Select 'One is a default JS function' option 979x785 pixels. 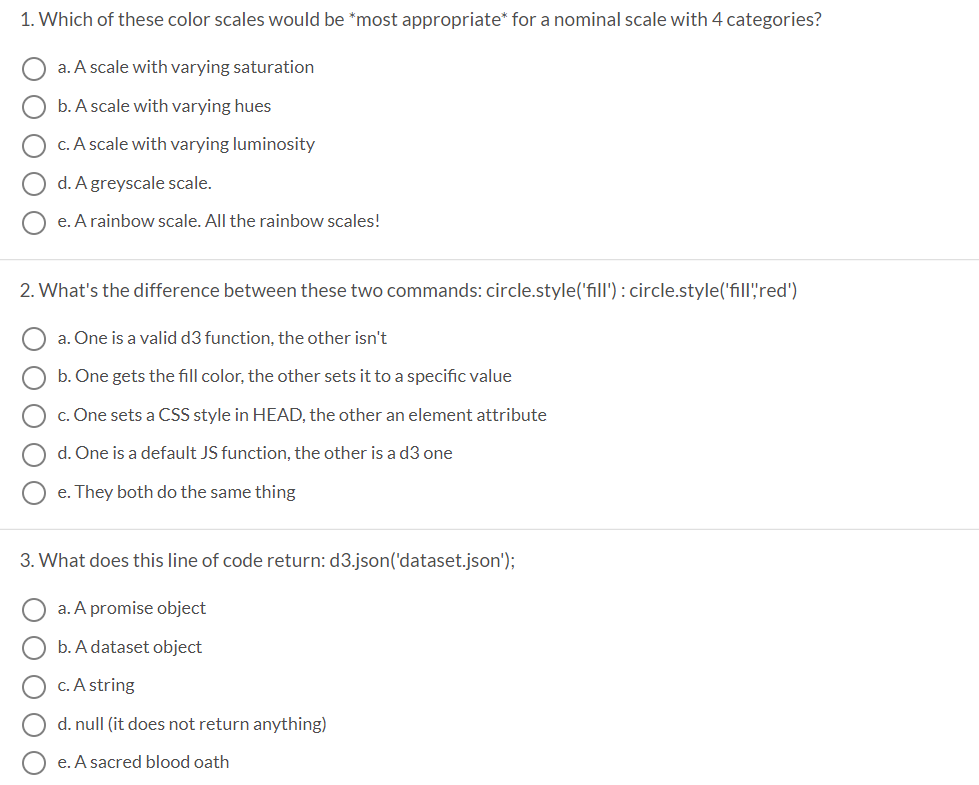(34, 455)
